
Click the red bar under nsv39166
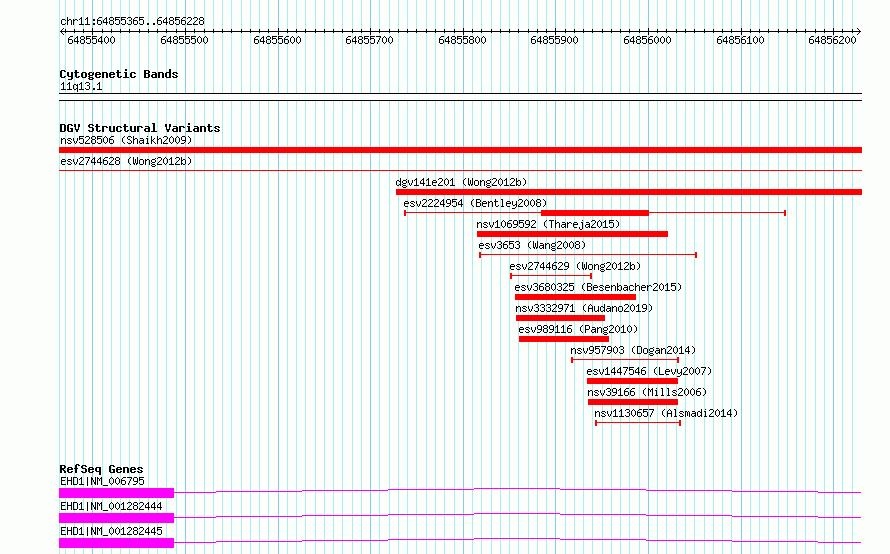[x=633, y=402]
